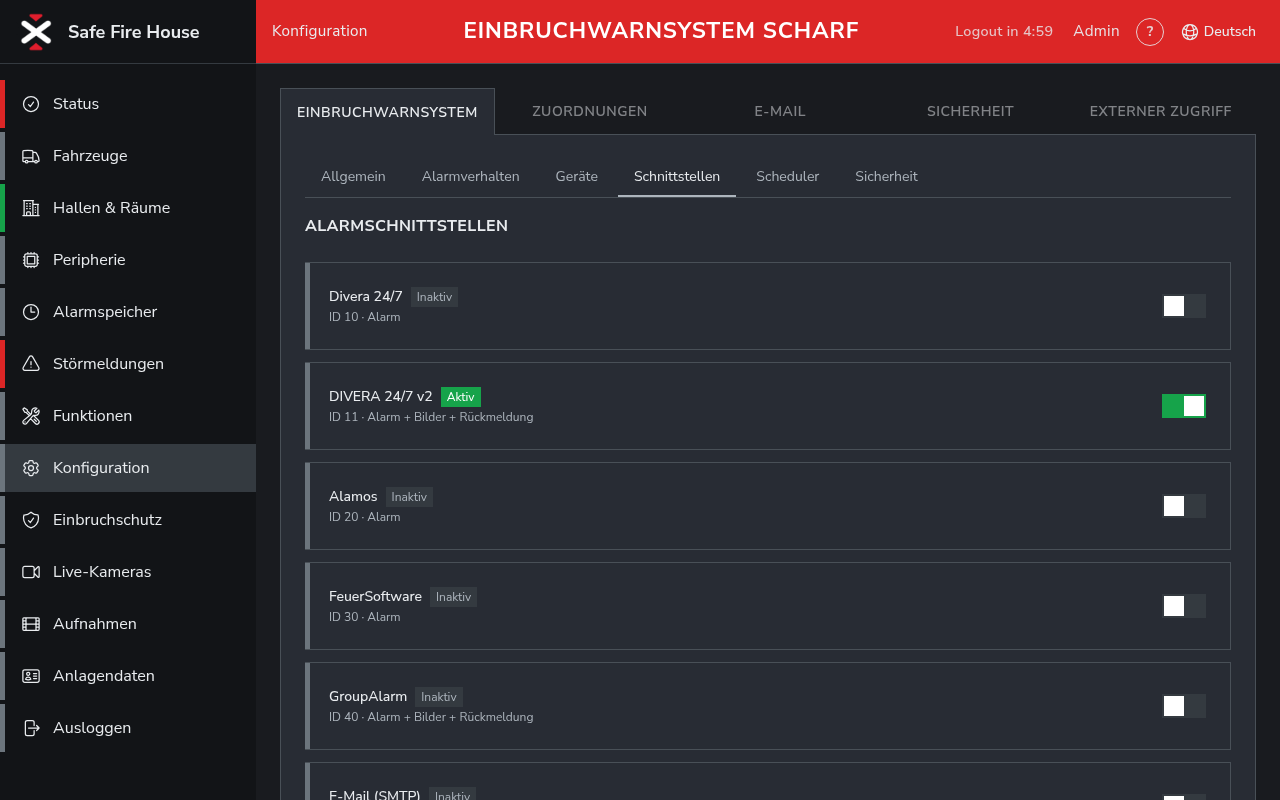Click the Einbruchschutz shield icon
The height and width of the screenshot is (800, 1280).
coord(31,520)
